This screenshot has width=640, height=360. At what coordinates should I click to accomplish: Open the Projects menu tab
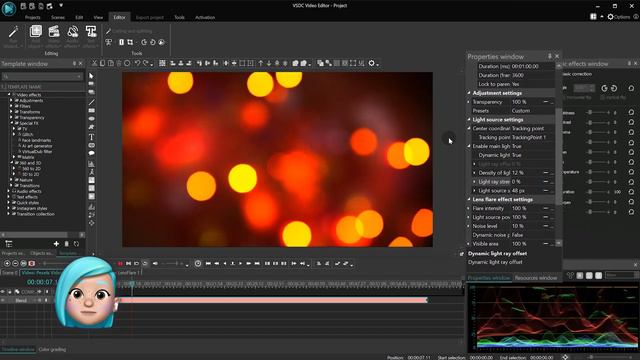point(32,18)
